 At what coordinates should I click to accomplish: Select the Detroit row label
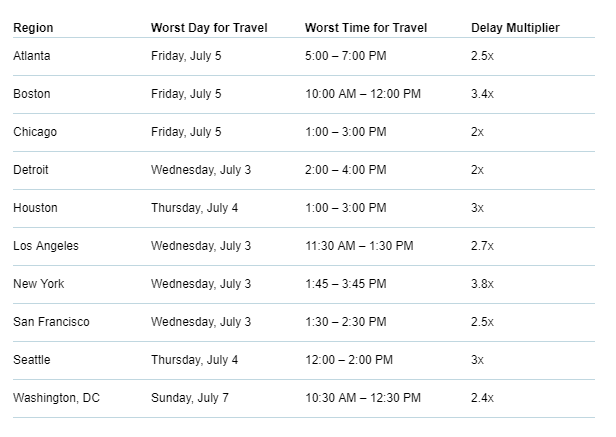coord(31,170)
